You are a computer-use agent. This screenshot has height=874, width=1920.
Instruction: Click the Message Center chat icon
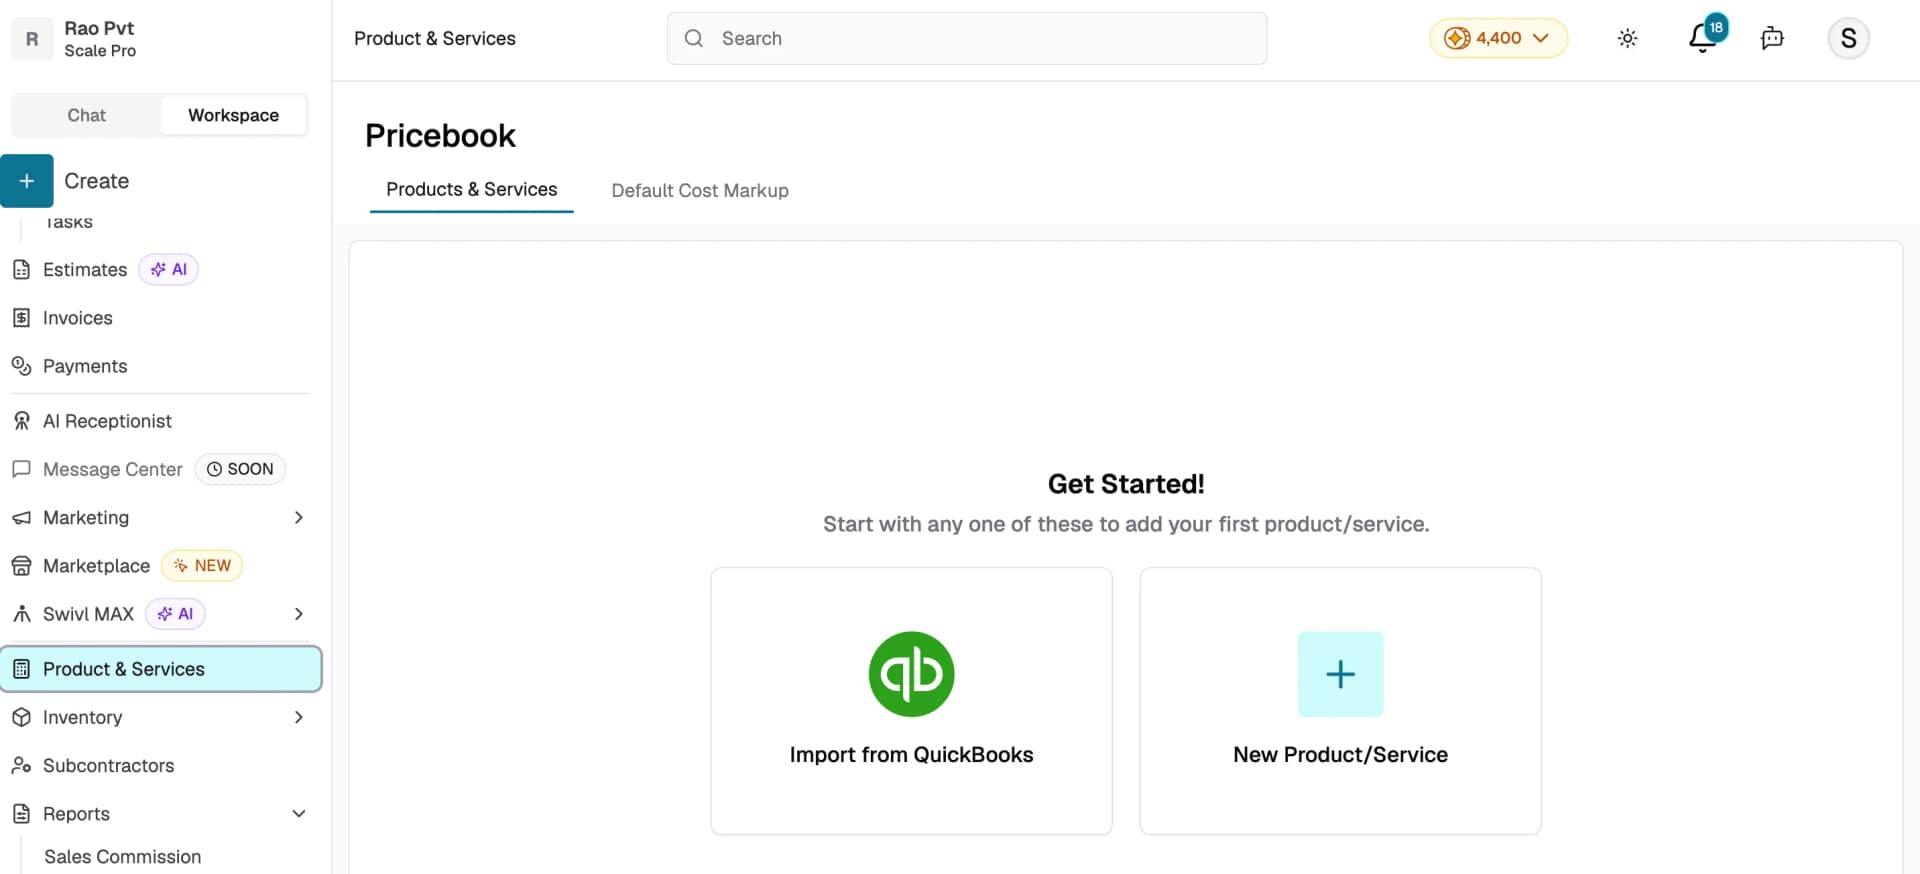21,469
